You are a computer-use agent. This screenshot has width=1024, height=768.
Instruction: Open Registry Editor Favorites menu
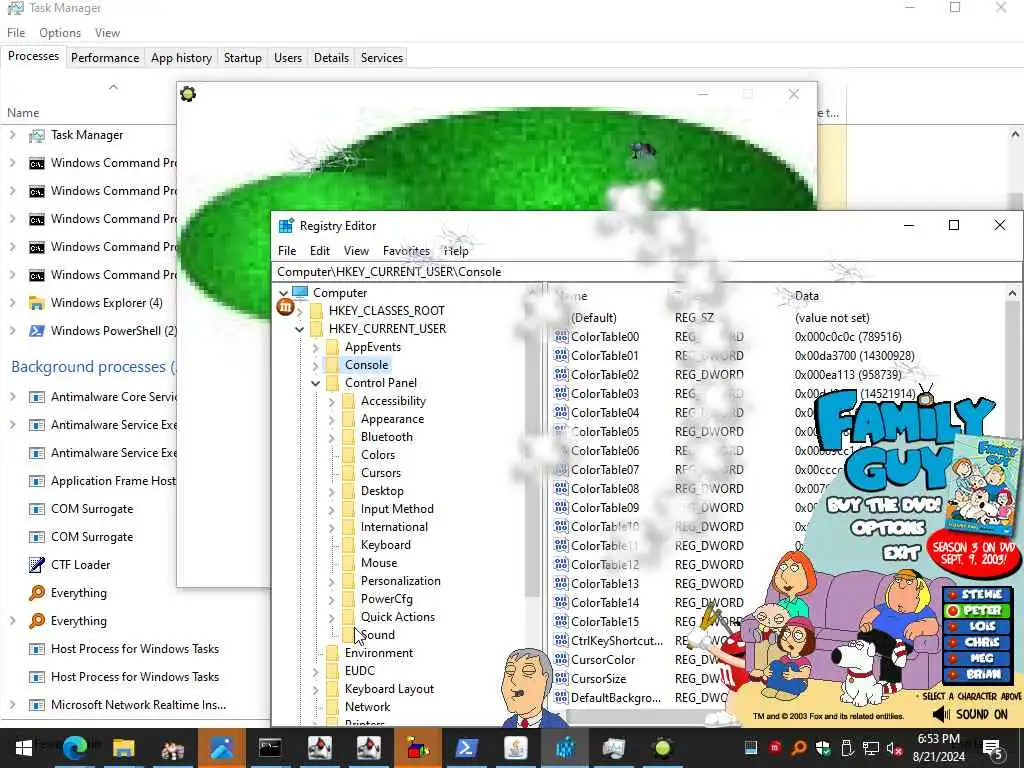(x=406, y=251)
